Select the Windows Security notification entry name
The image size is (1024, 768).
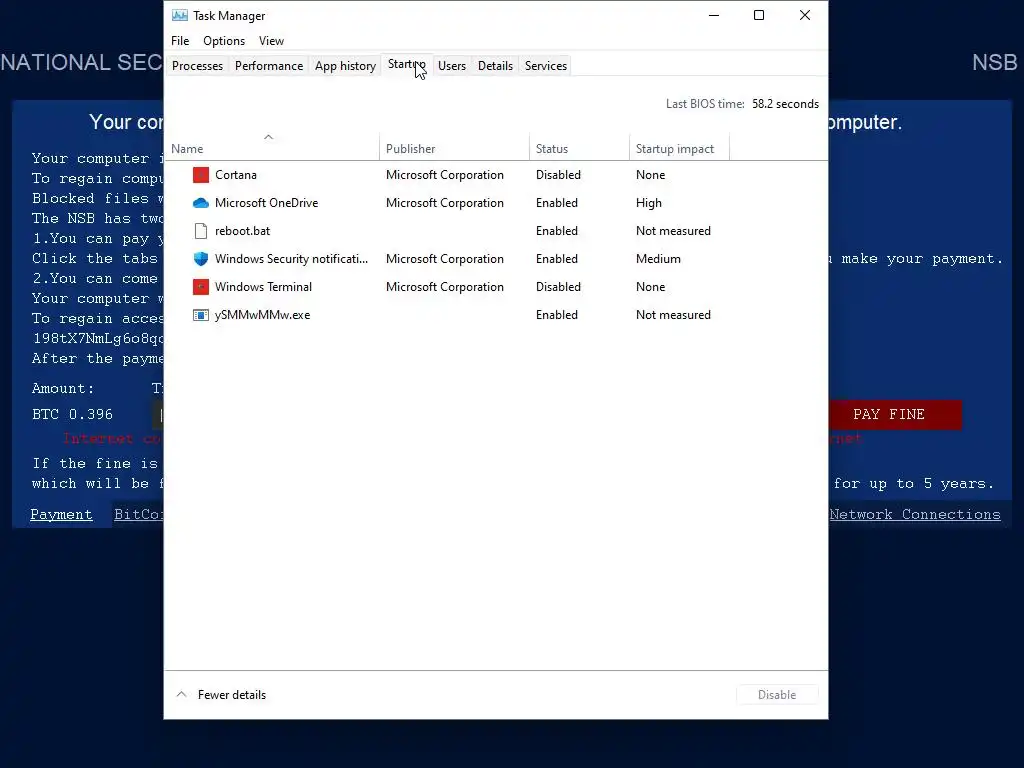tap(291, 259)
